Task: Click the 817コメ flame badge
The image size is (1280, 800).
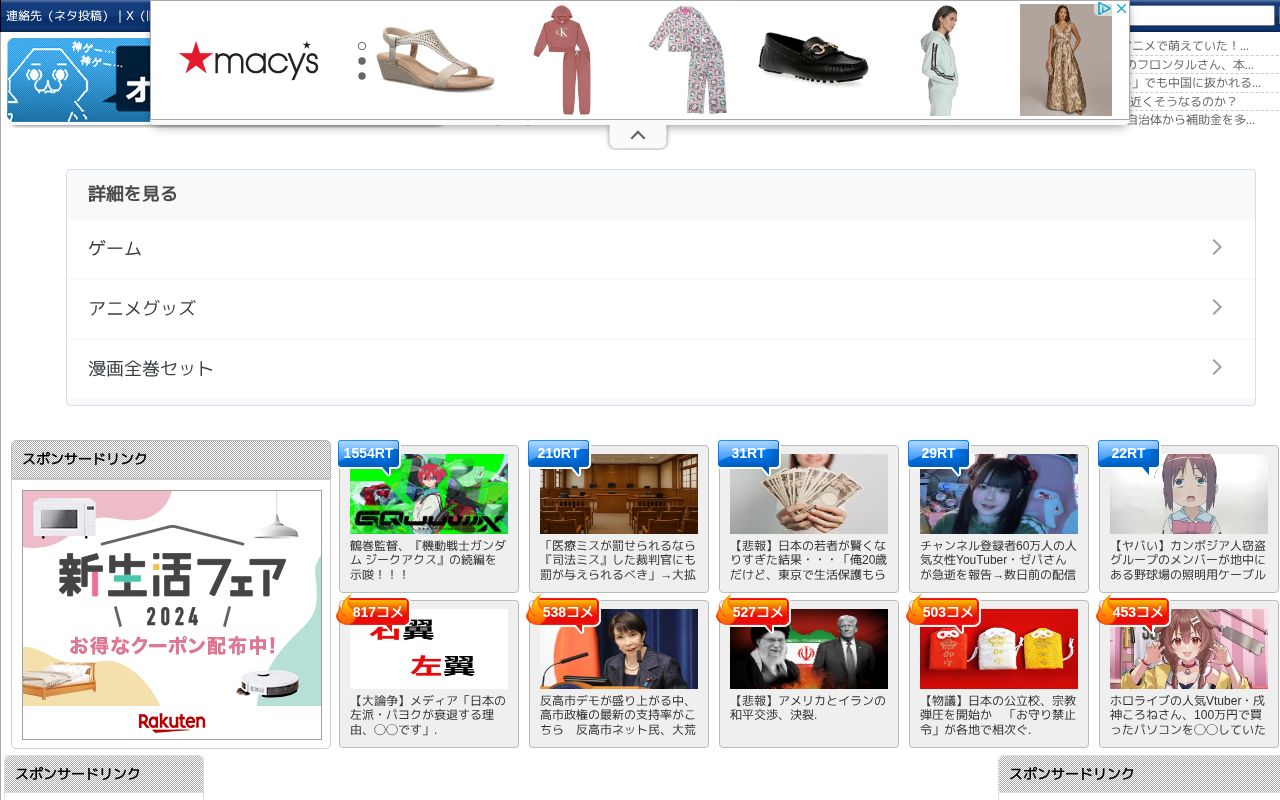Action: click(x=378, y=611)
